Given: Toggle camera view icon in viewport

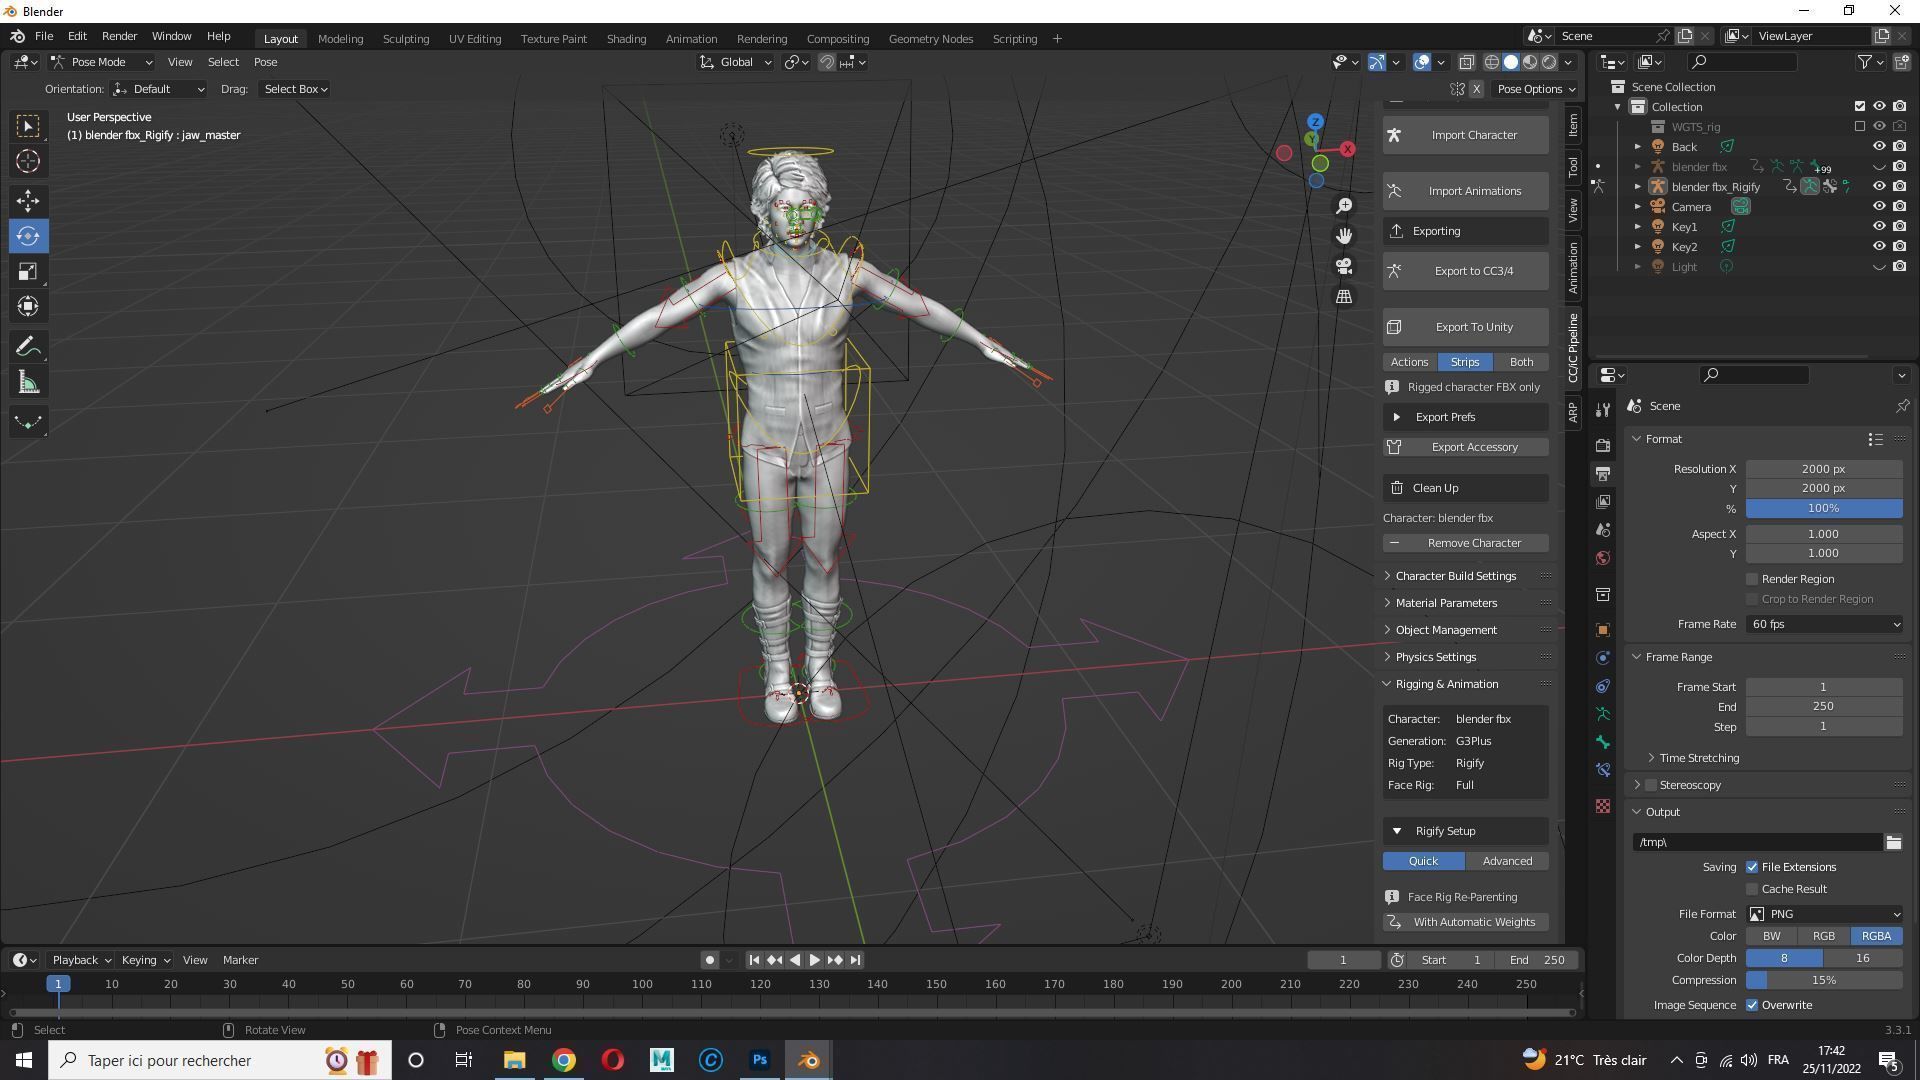Looking at the screenshot, I should (x=1344, y=267).
